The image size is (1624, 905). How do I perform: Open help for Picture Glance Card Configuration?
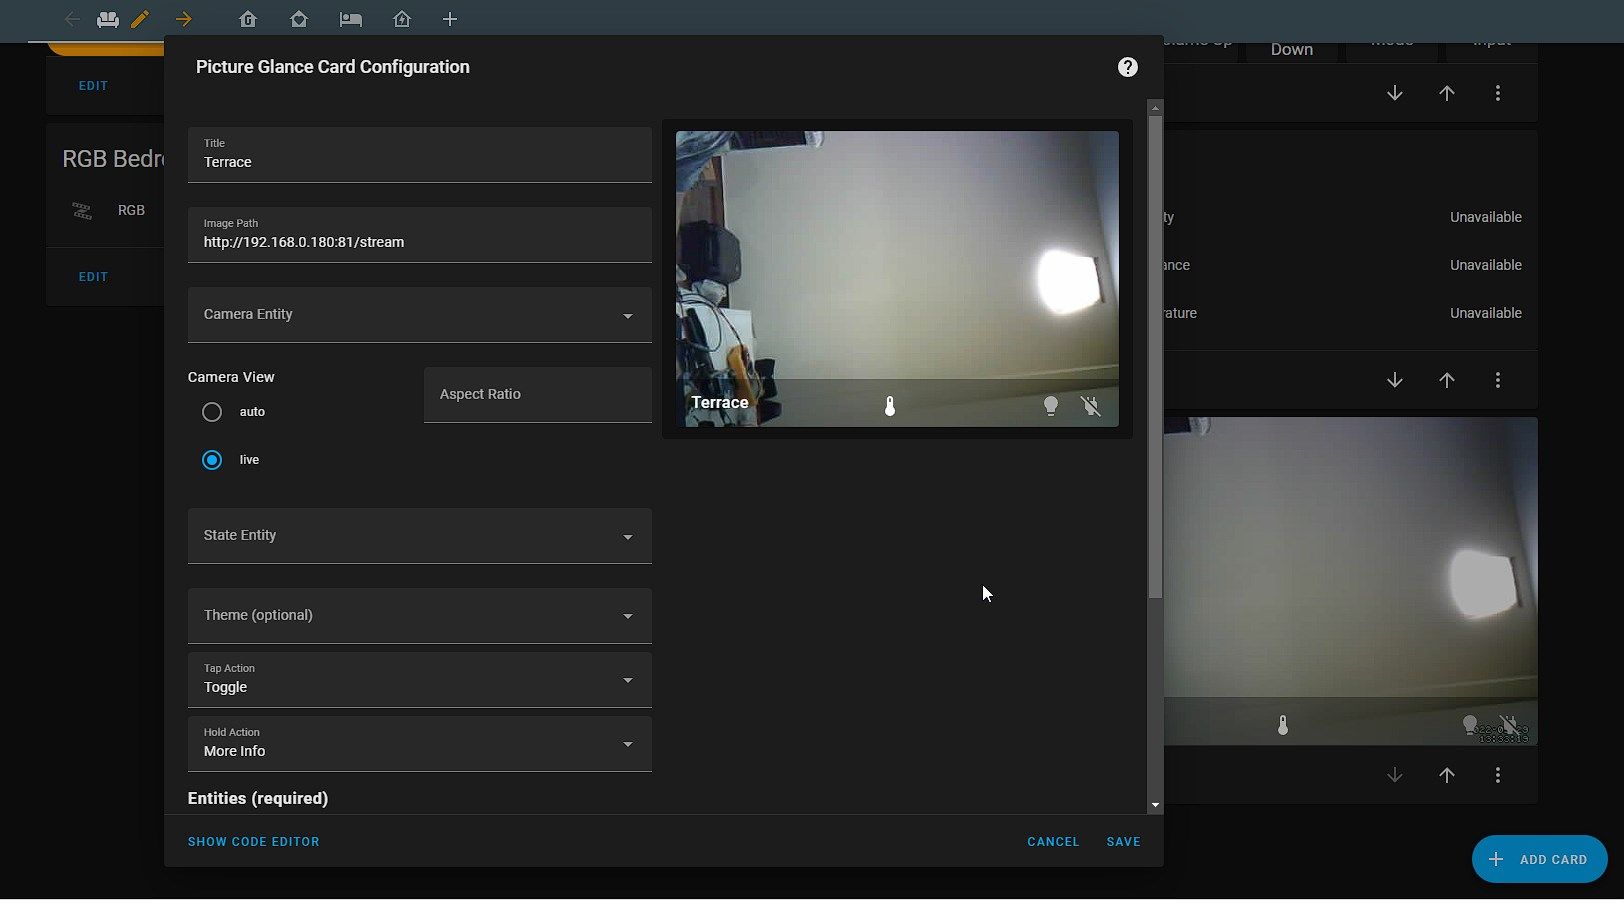(x=1127, y=67)
